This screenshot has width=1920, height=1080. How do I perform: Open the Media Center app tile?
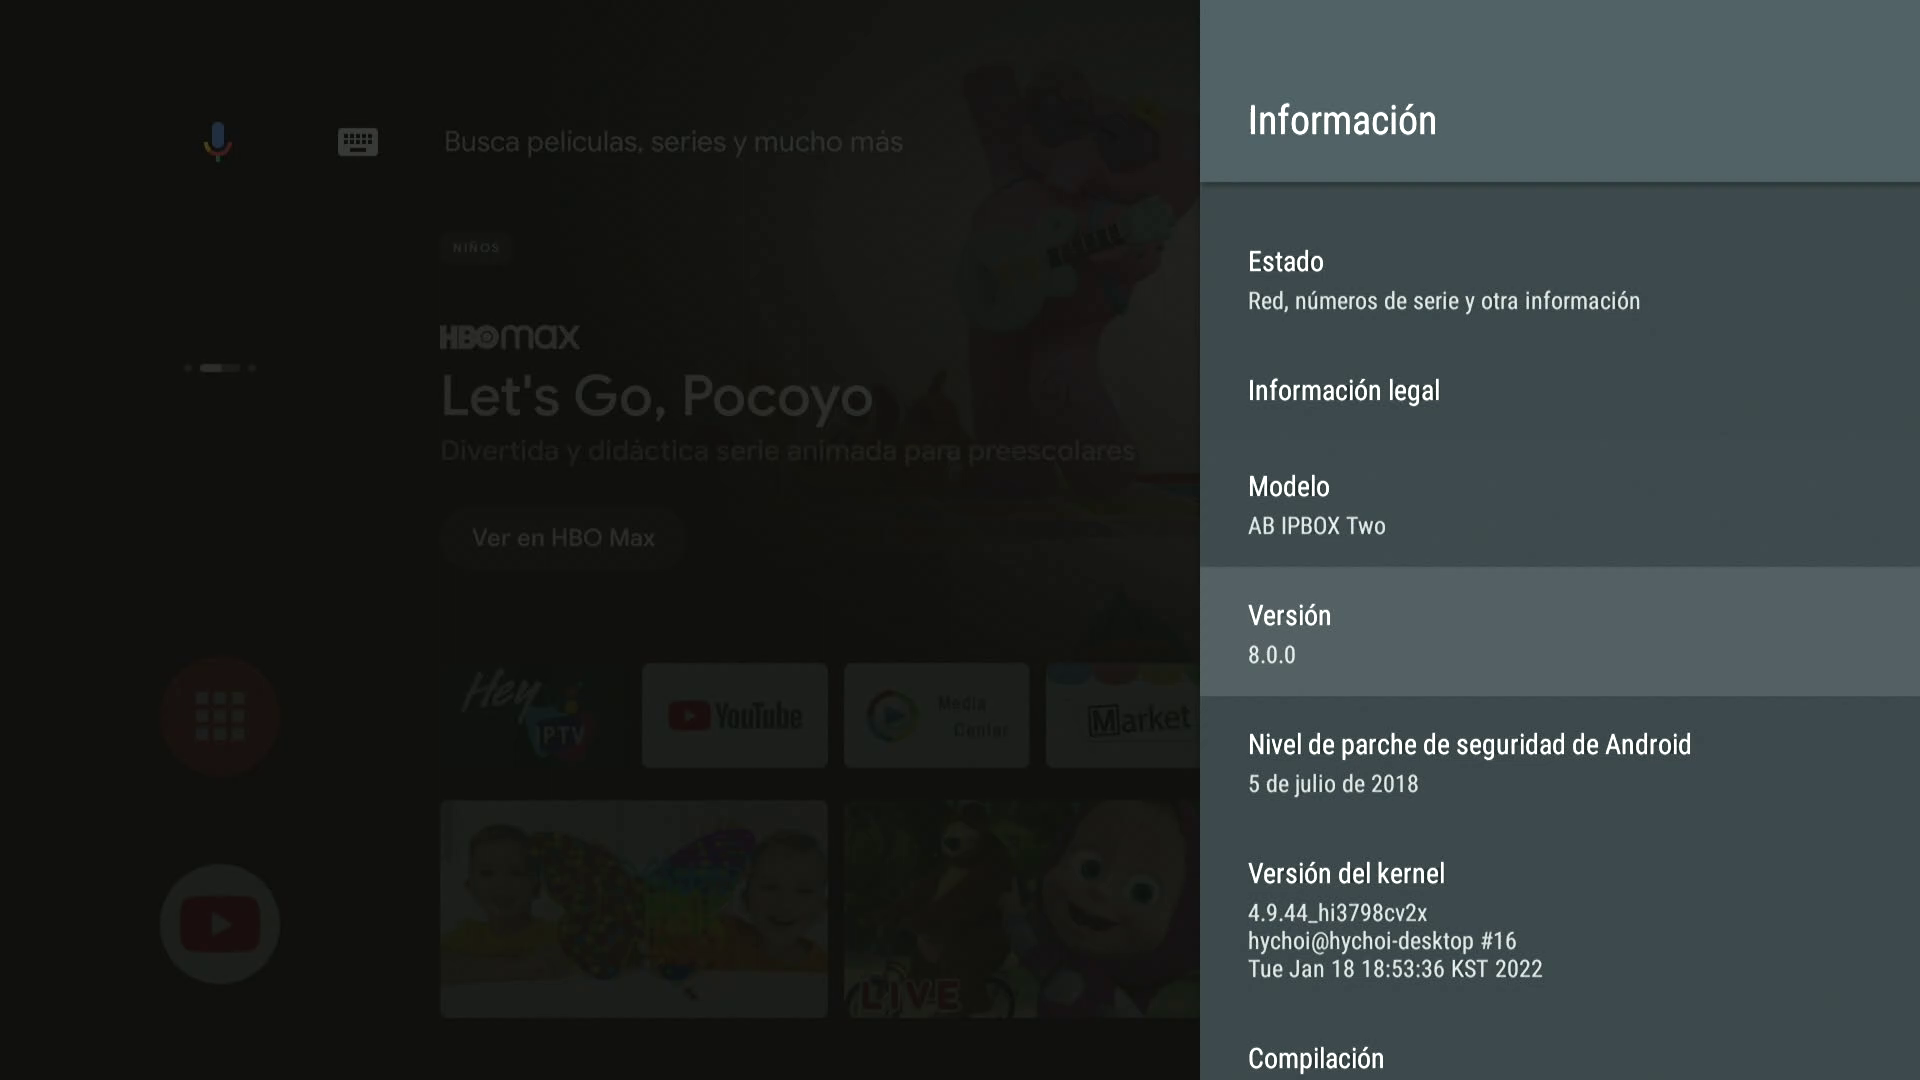click(936, 716)
